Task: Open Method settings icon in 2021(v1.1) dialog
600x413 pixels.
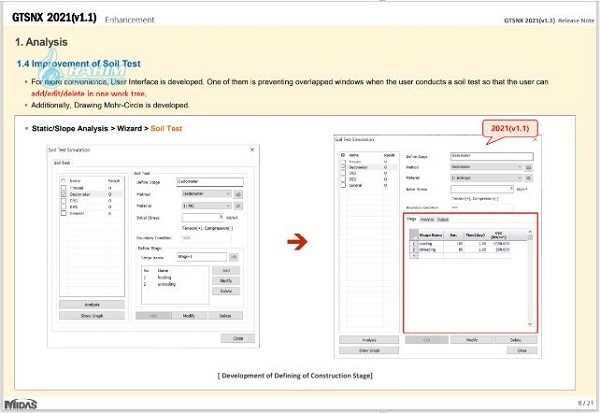Action: 528,167
